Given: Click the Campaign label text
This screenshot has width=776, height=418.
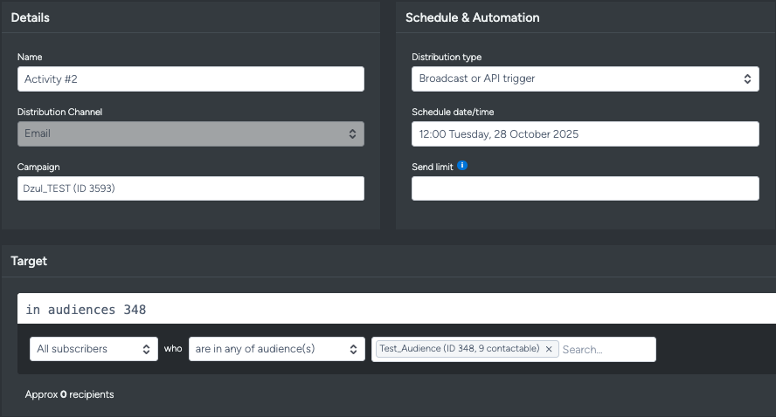Looking at the screenshot, I should click(x=39, y=166).
